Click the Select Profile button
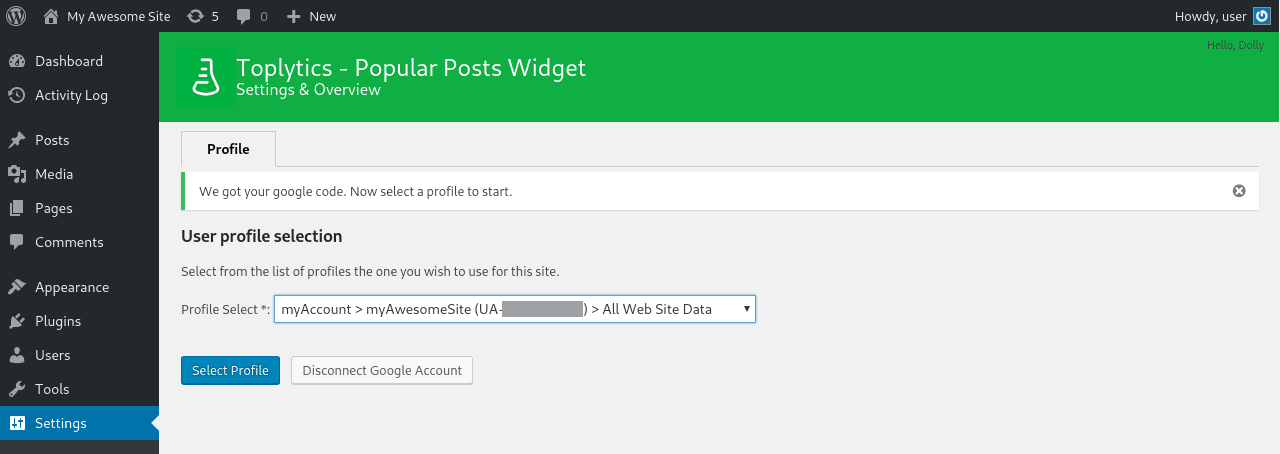The image size is (1280, 454). (230, 370)
